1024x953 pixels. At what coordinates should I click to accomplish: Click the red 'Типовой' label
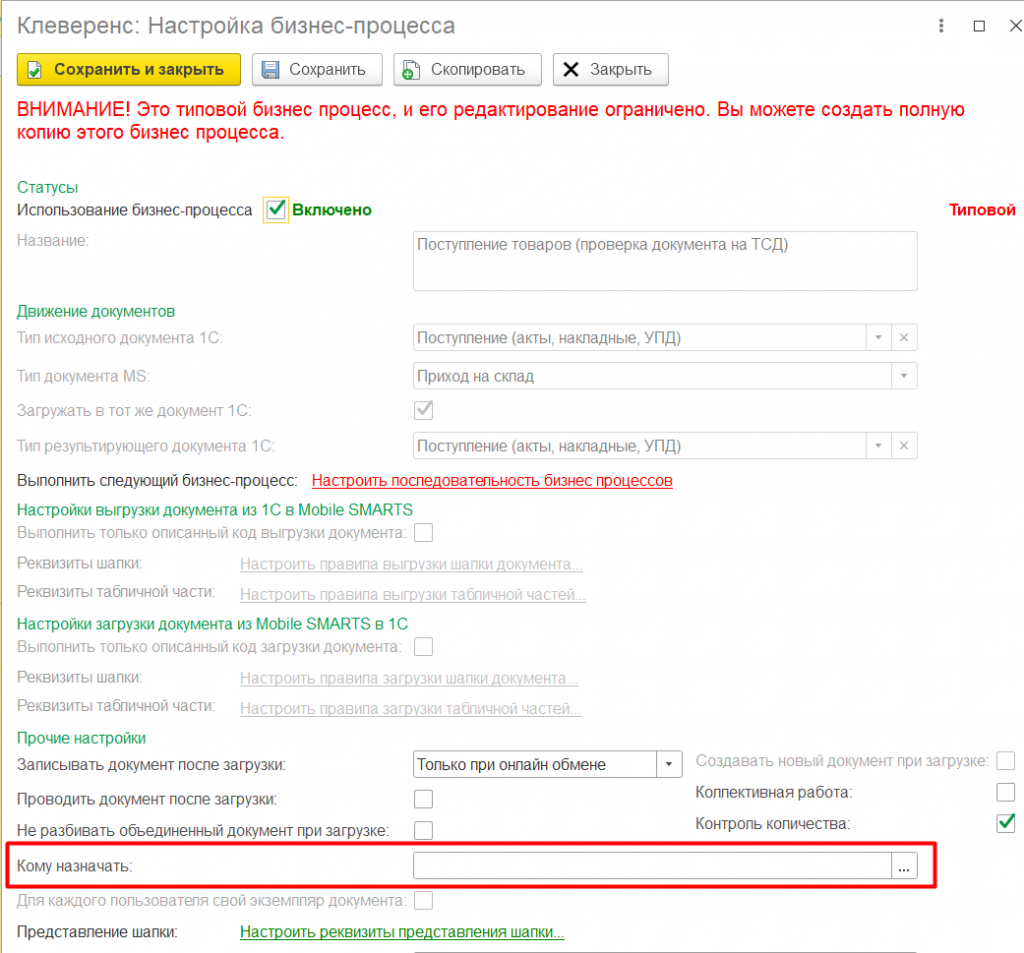pos(982,210)
